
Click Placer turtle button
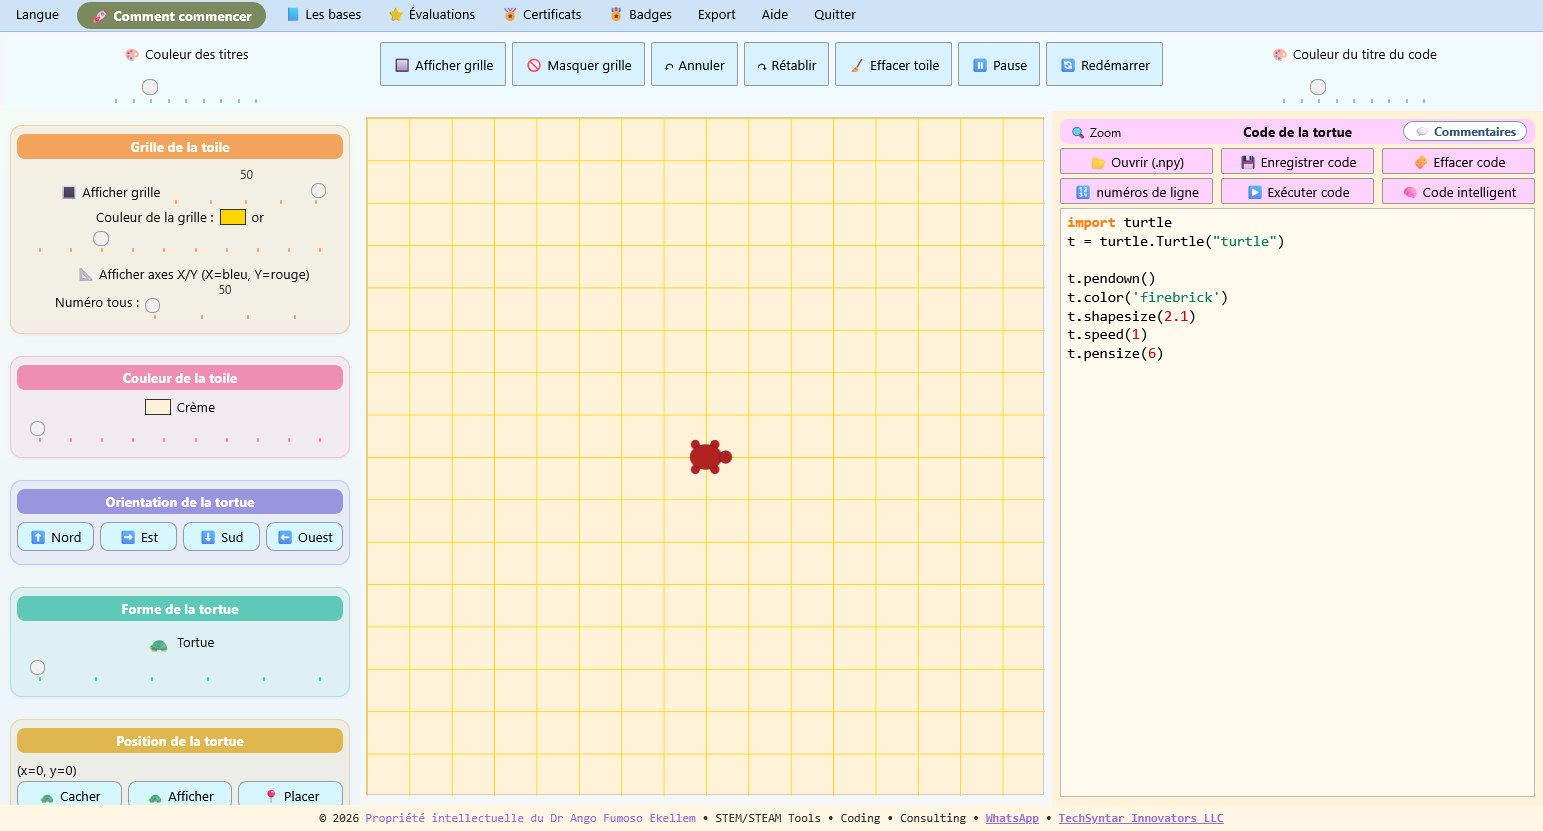tap(290, 796)
